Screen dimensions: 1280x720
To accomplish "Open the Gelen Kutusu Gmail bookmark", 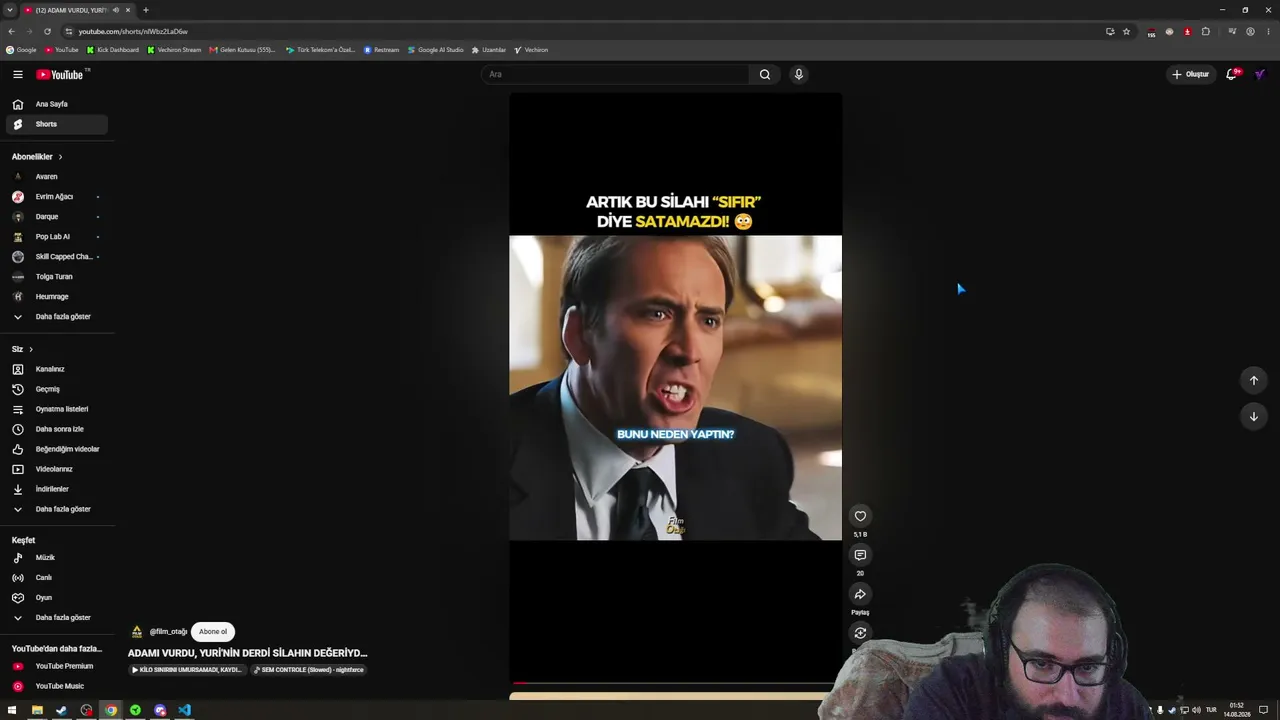I will pos(243,50).
